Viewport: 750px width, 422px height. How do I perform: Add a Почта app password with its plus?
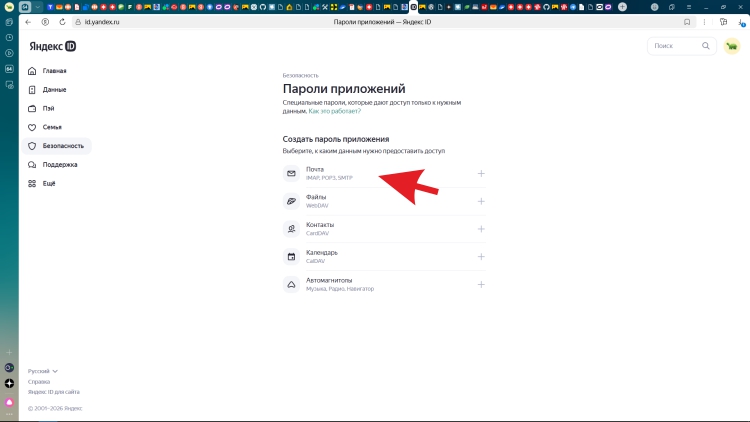[x=481, y=174]
